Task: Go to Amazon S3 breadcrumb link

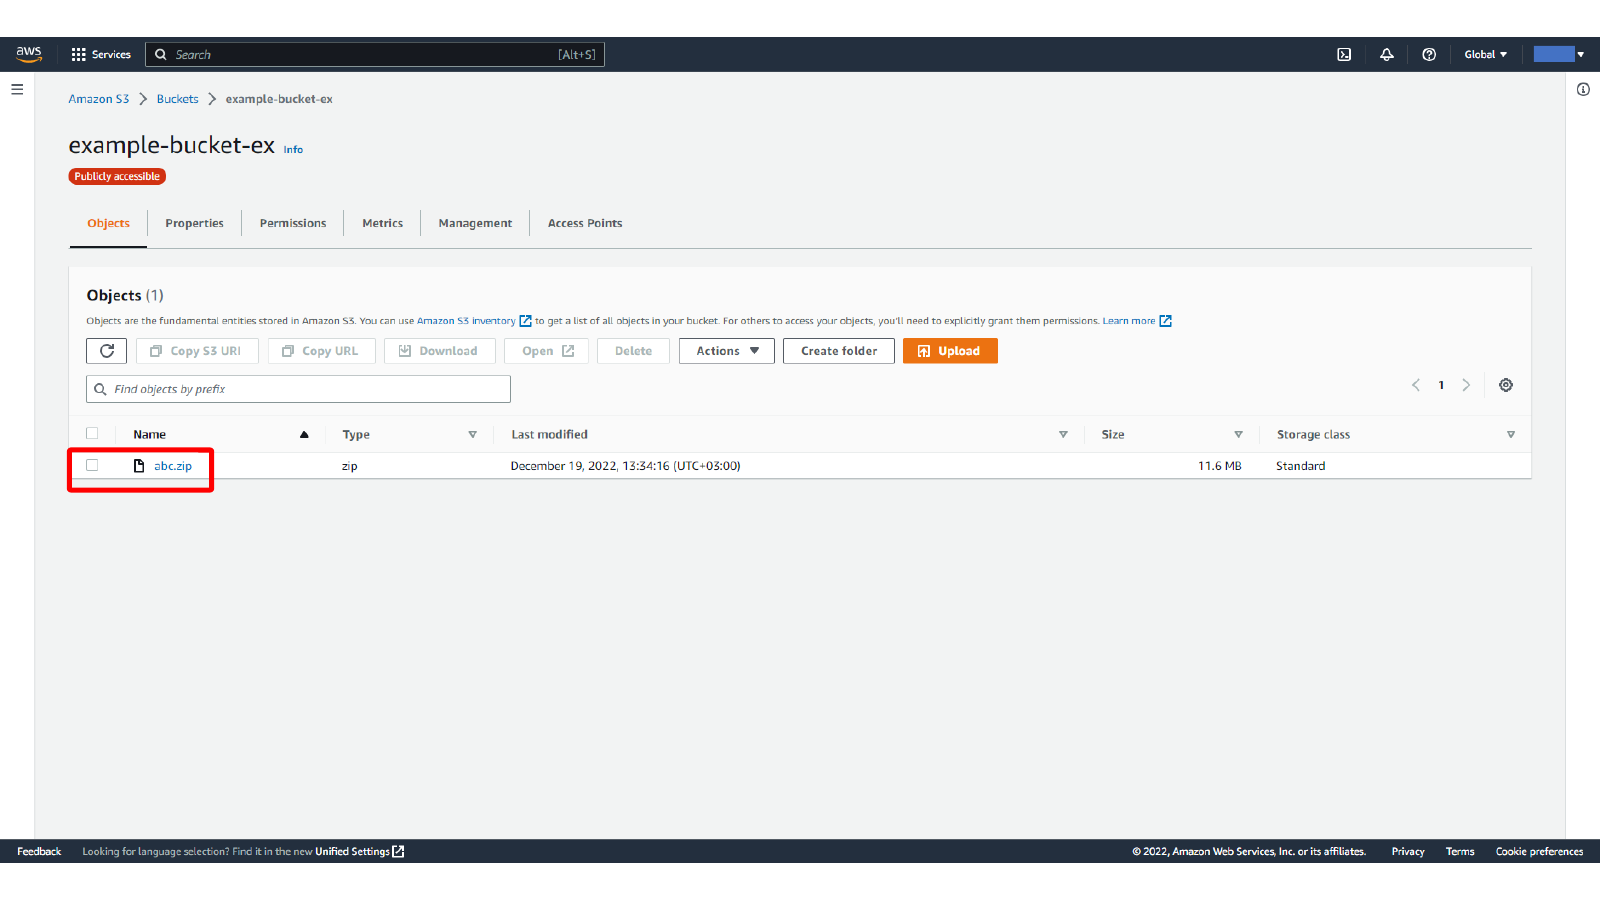Action: pyautogui.click(x=99, y=99)
